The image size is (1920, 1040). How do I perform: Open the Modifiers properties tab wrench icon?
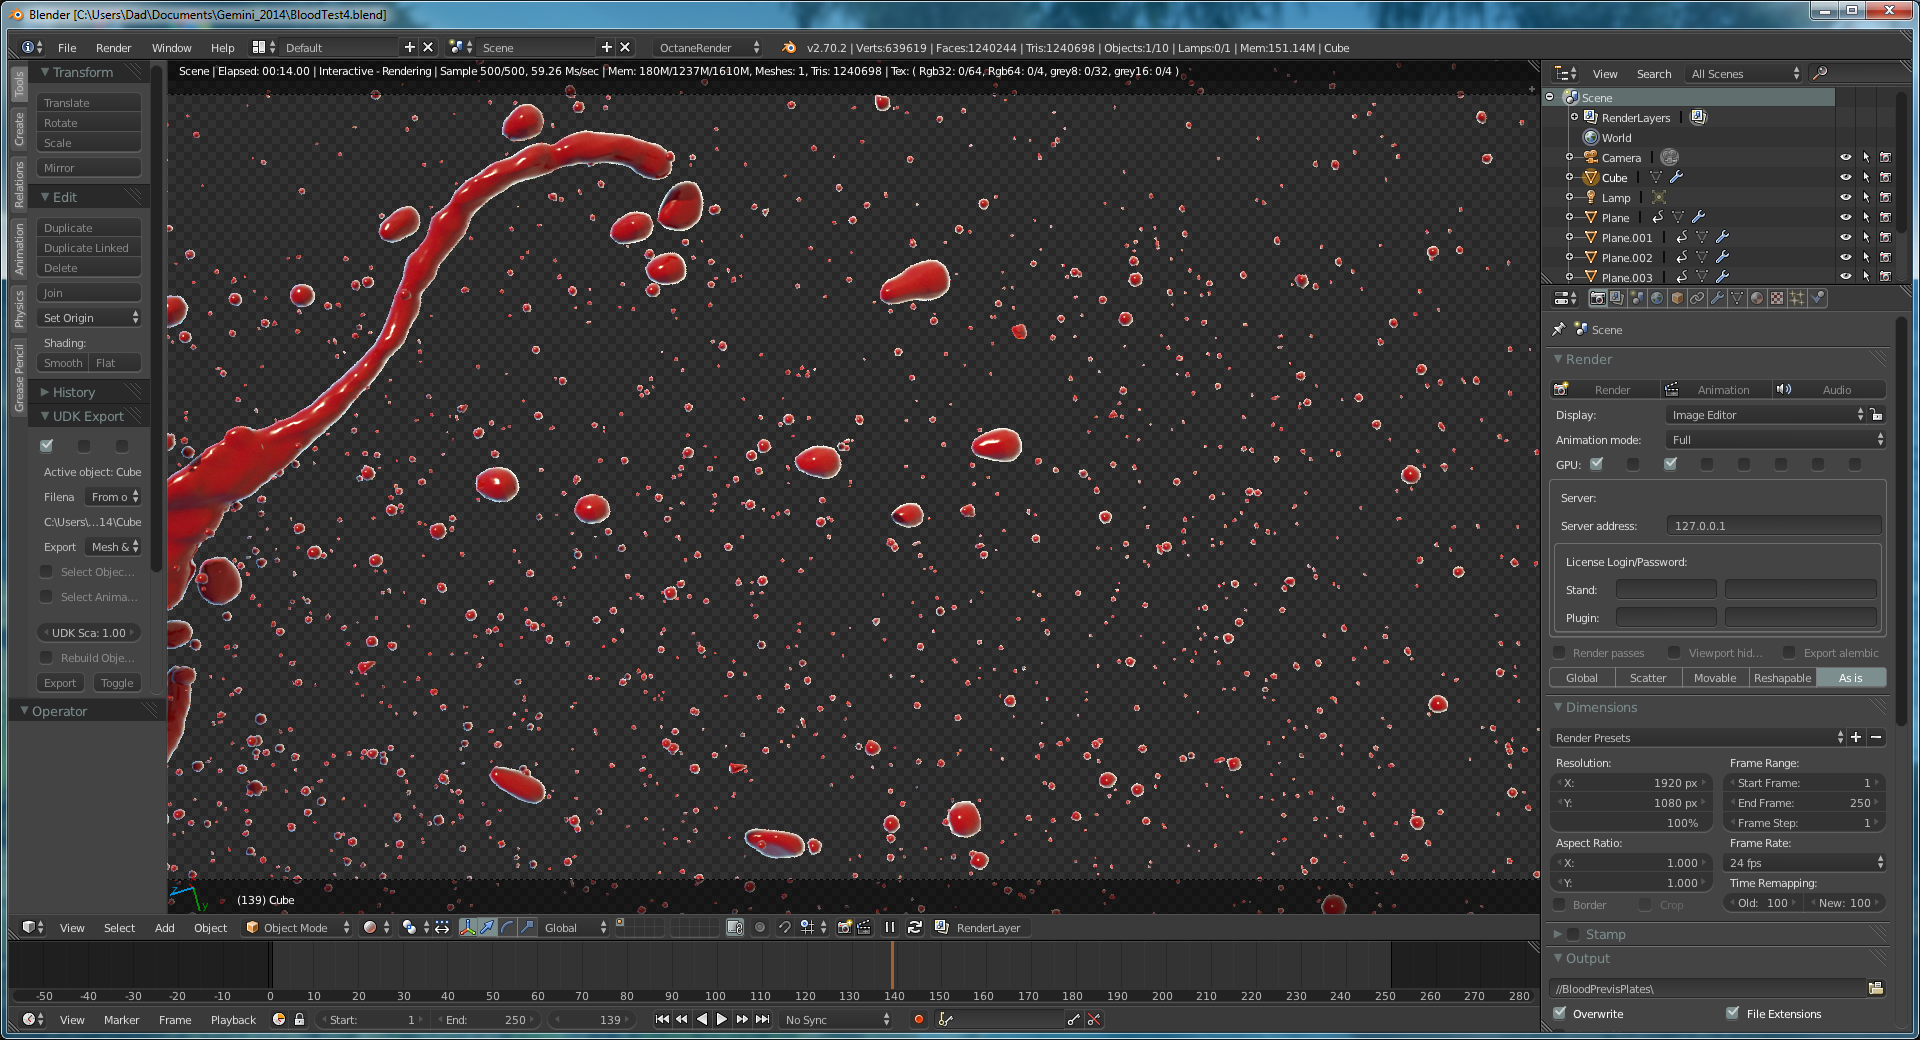click(x=1717, y=298)
